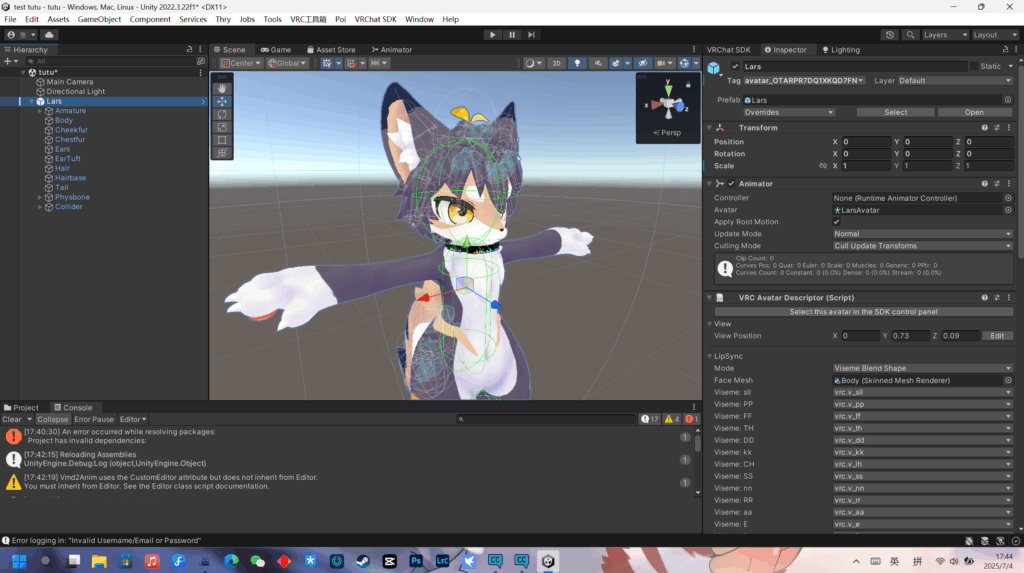The height and width of the screenshot is (573, 1024).
Task: Open the prefab Overrides dropdown
Action: pyautogui.click(x=788, y=112)
